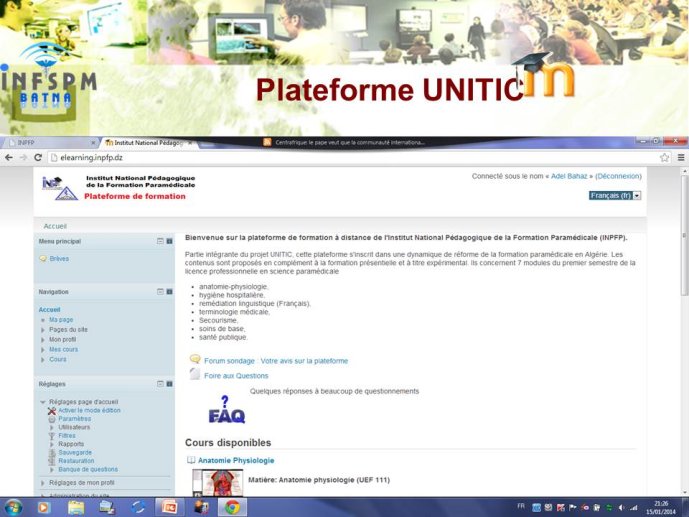Collapse the Navigation block

coord(160,292)
